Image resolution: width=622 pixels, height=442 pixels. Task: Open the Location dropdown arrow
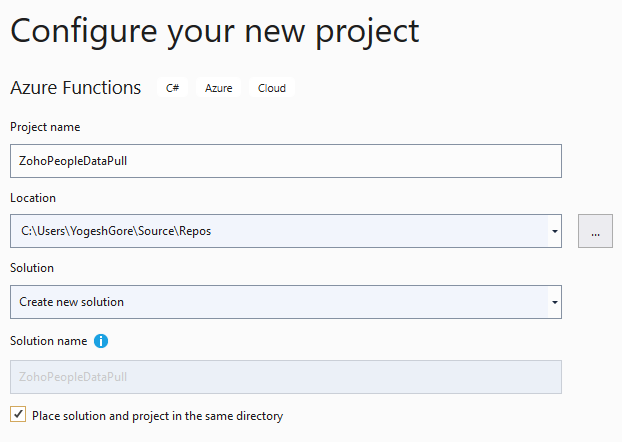pyautogui.click(x=555, y=231)
